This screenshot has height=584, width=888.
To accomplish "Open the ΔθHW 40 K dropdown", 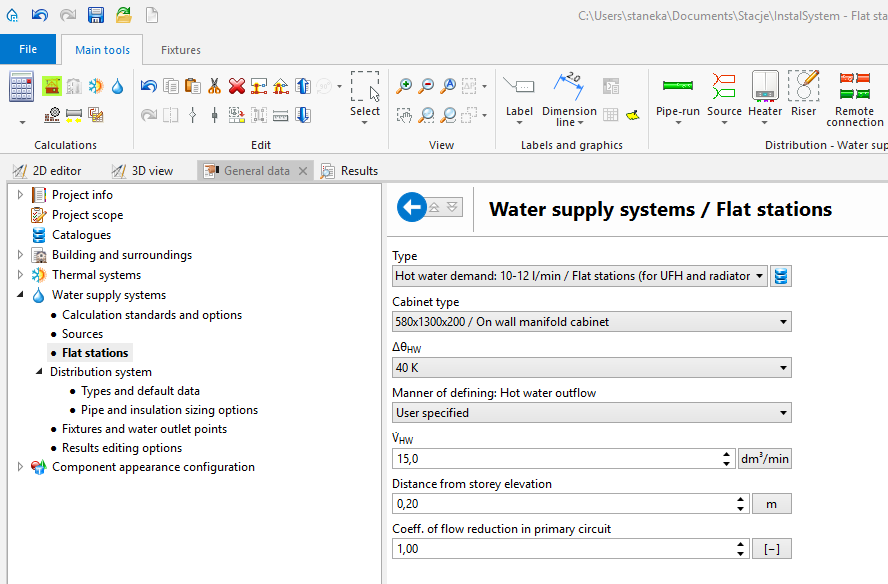I will (x=591, y=368).
